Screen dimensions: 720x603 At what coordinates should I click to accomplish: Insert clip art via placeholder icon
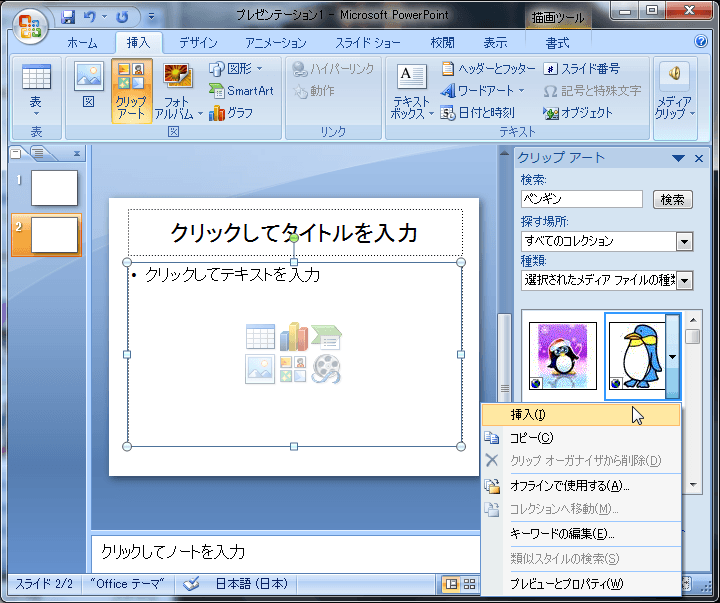point(293,369)
